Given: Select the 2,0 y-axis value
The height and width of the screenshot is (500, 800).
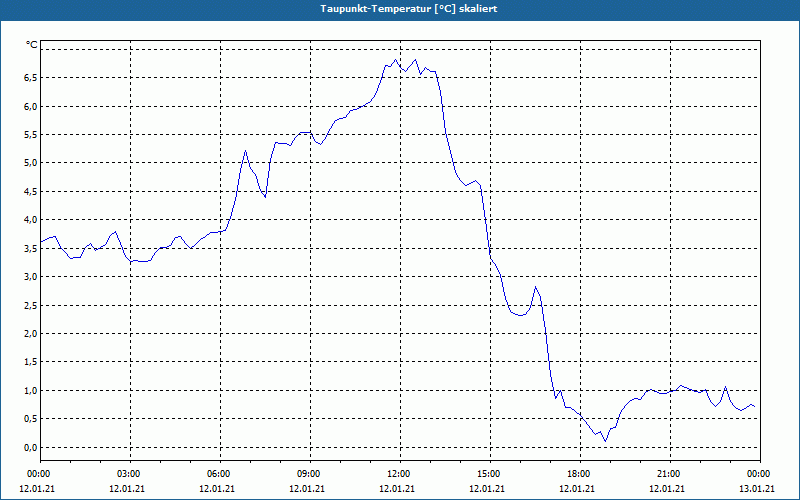Looking at the screenshot, I should [x=31, y=333].
